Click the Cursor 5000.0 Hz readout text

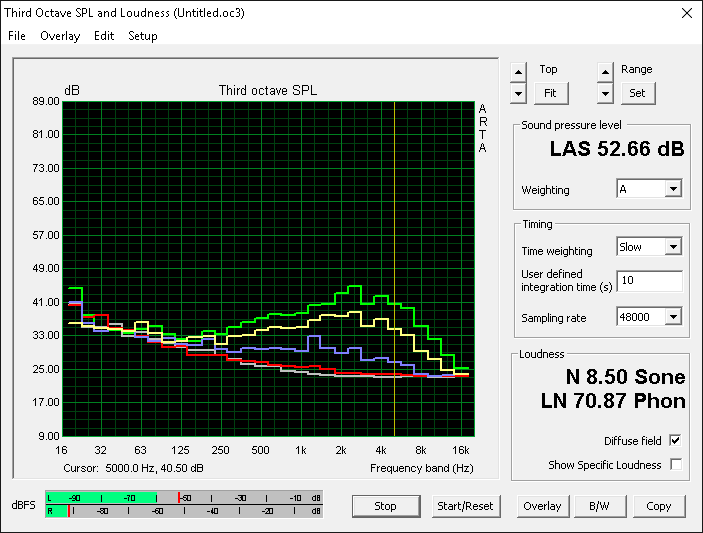tap(134, 468)
